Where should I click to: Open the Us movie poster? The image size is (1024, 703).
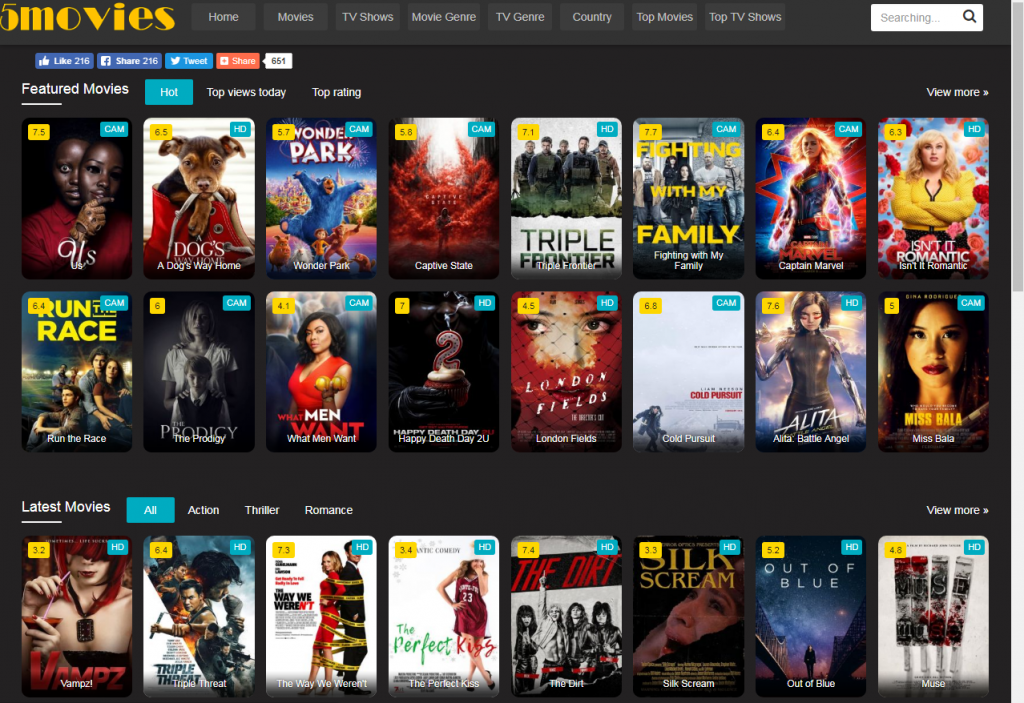(x=77, y=198)
